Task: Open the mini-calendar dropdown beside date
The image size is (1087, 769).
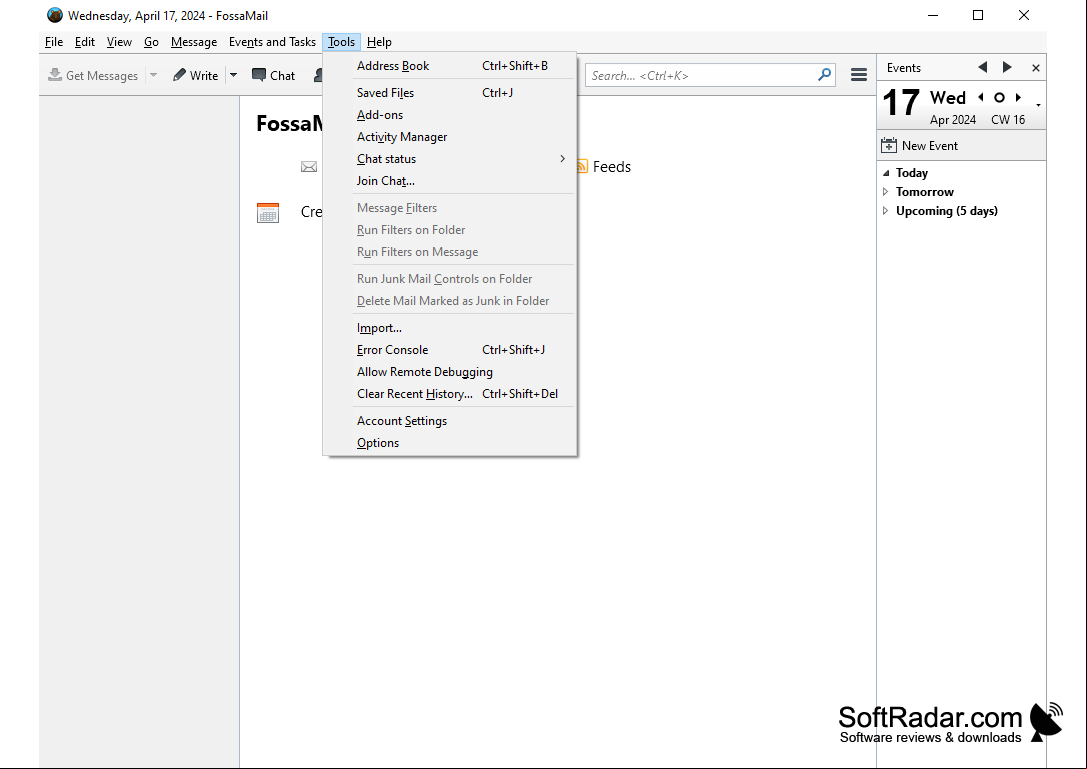Action: click(x=1038, y=105)
